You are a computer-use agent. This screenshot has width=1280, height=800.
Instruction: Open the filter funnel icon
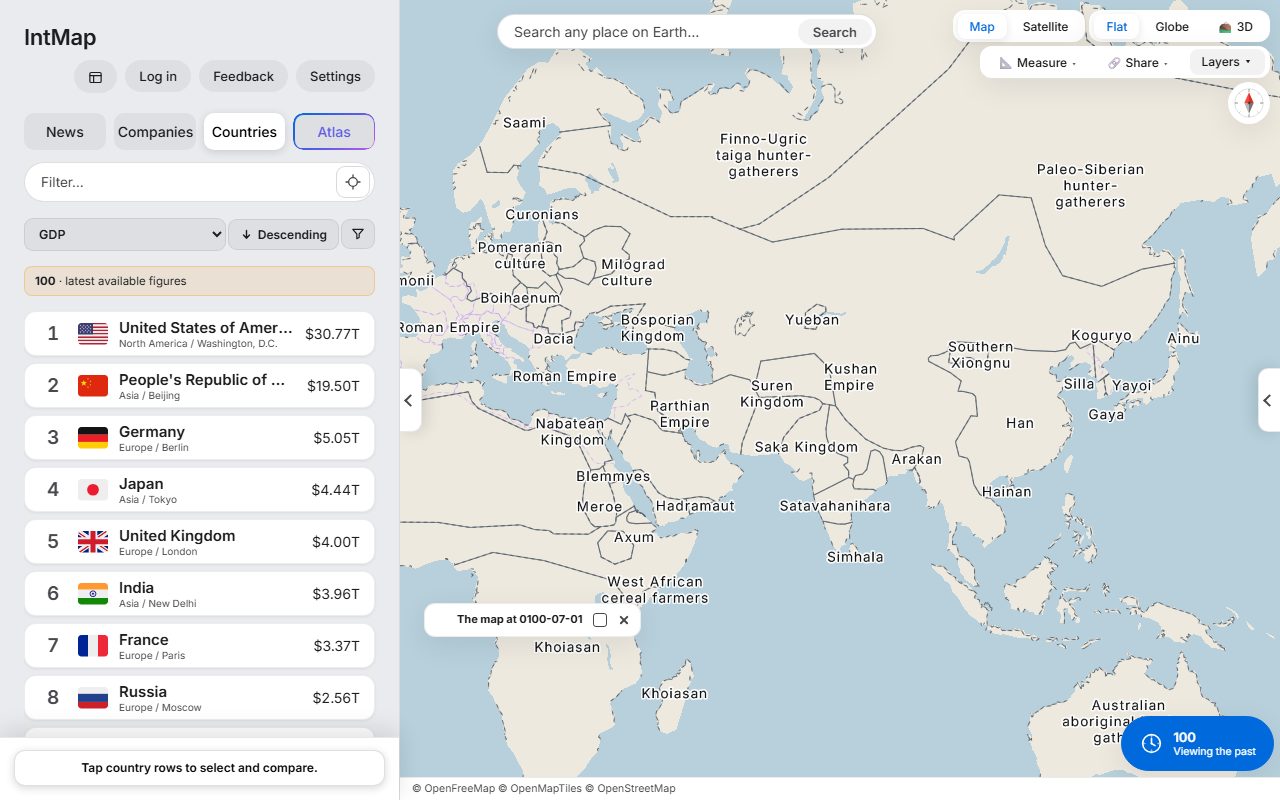tap(358, 234)
